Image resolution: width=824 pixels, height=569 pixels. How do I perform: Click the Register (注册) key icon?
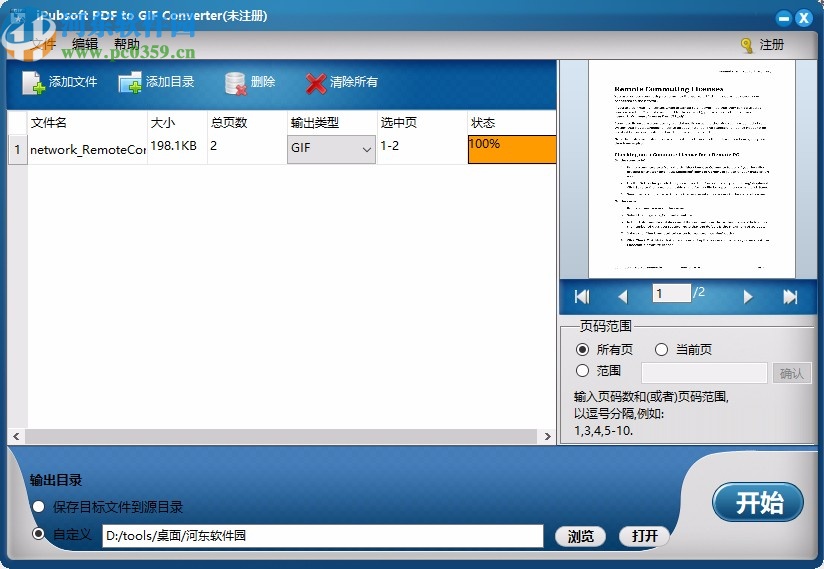tap(746, 45)
